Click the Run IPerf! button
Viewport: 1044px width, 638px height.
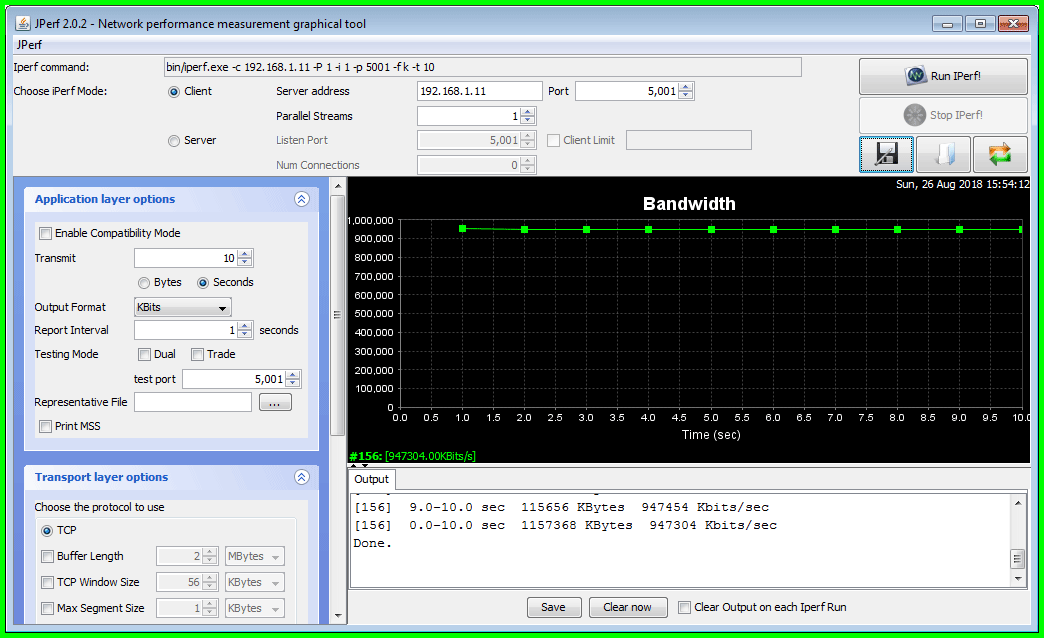pos(943,76)
